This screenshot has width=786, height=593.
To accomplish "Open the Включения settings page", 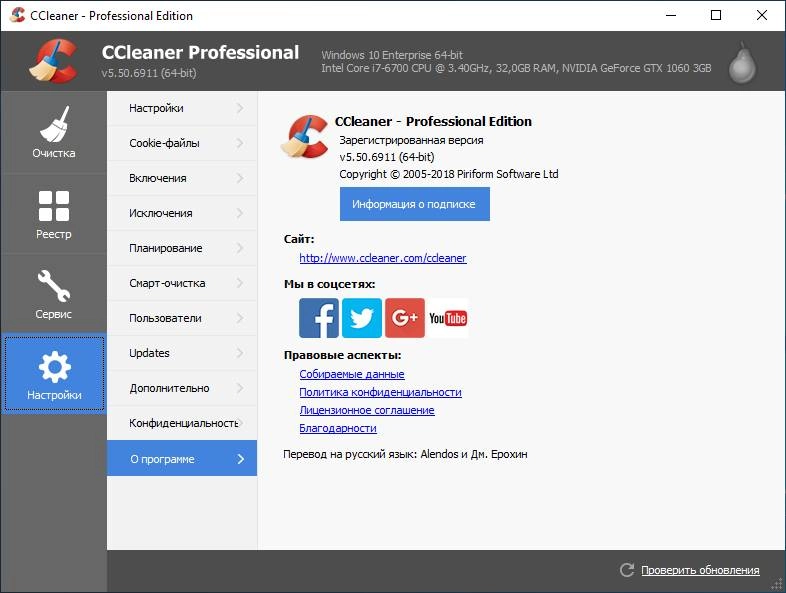I will click(182, 178).
